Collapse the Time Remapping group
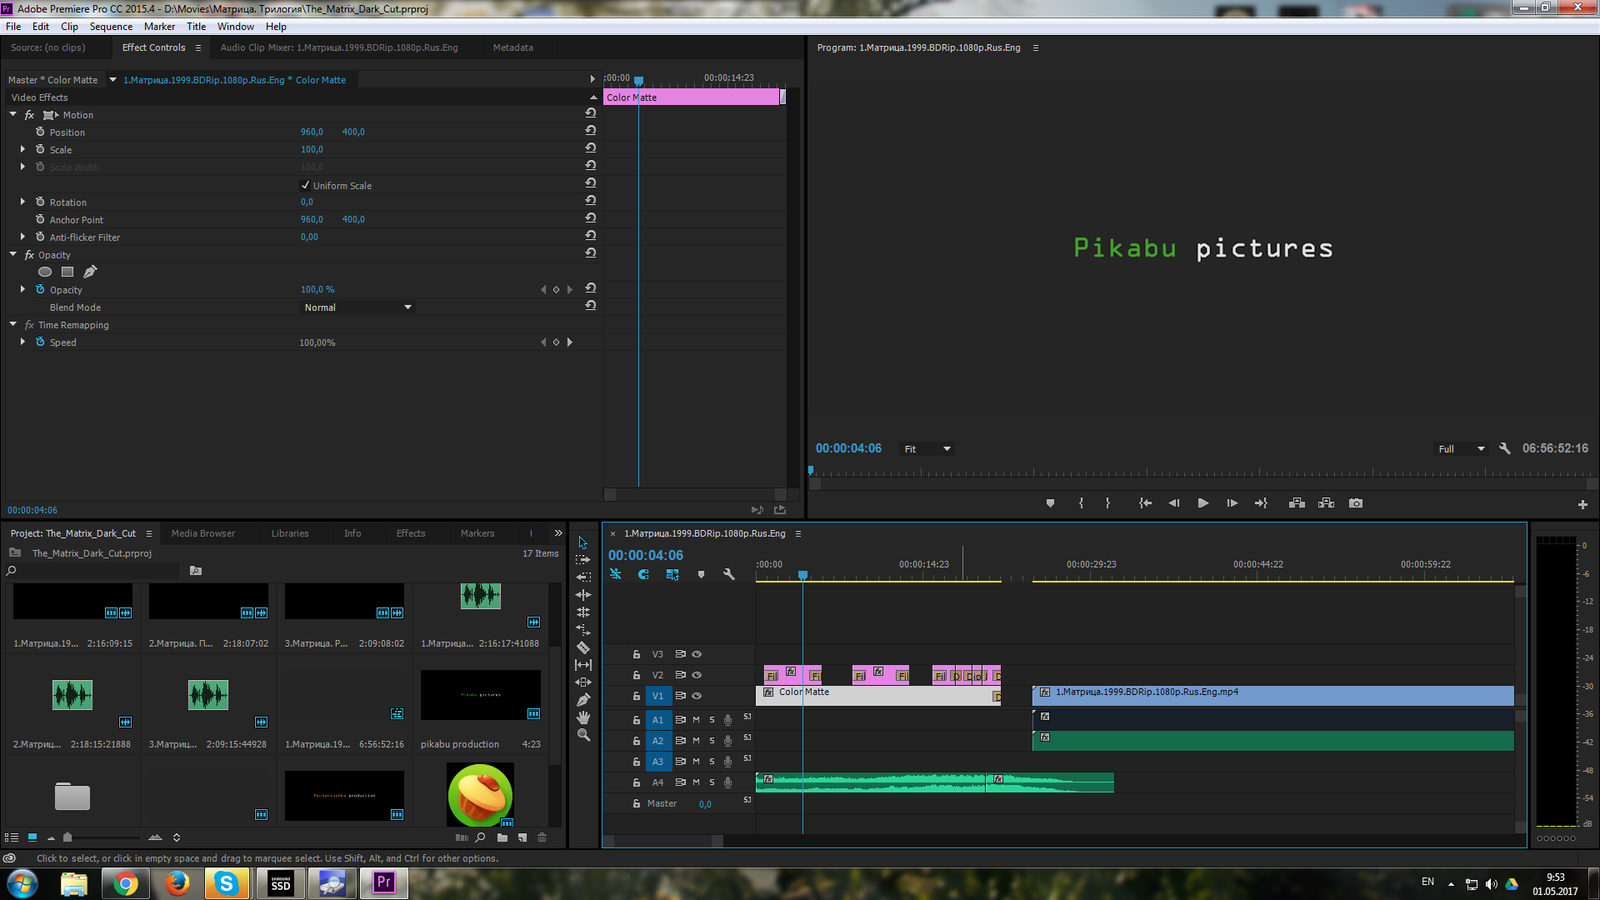 pos(13,325)
